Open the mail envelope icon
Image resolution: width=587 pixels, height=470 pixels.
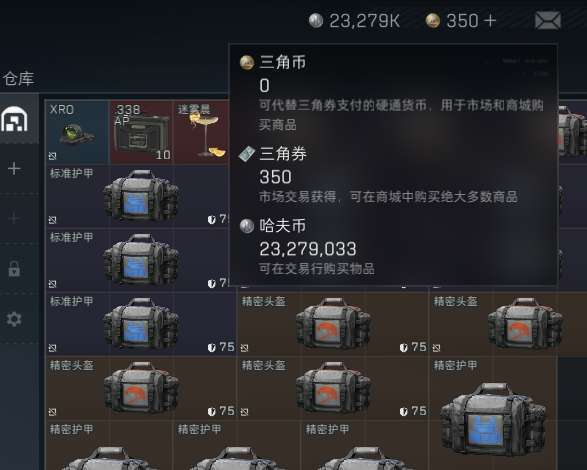[548, 20]
